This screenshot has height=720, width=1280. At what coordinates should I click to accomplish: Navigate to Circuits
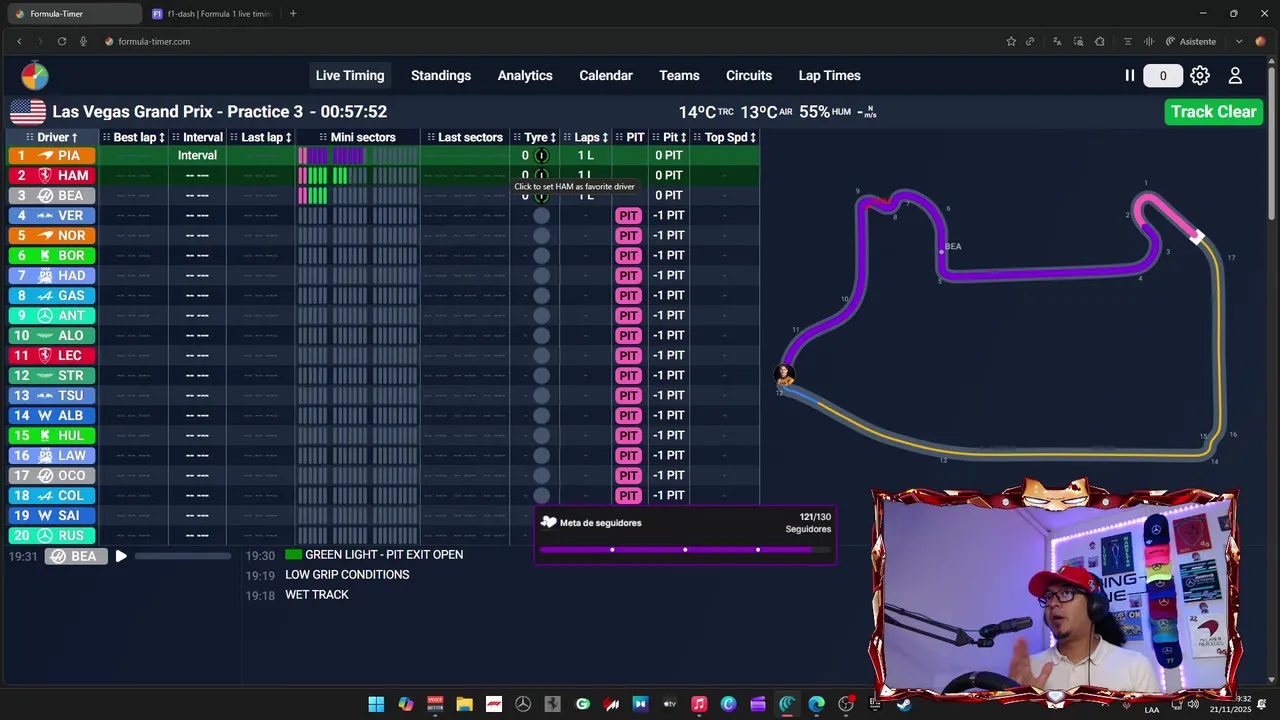(749, 76)
